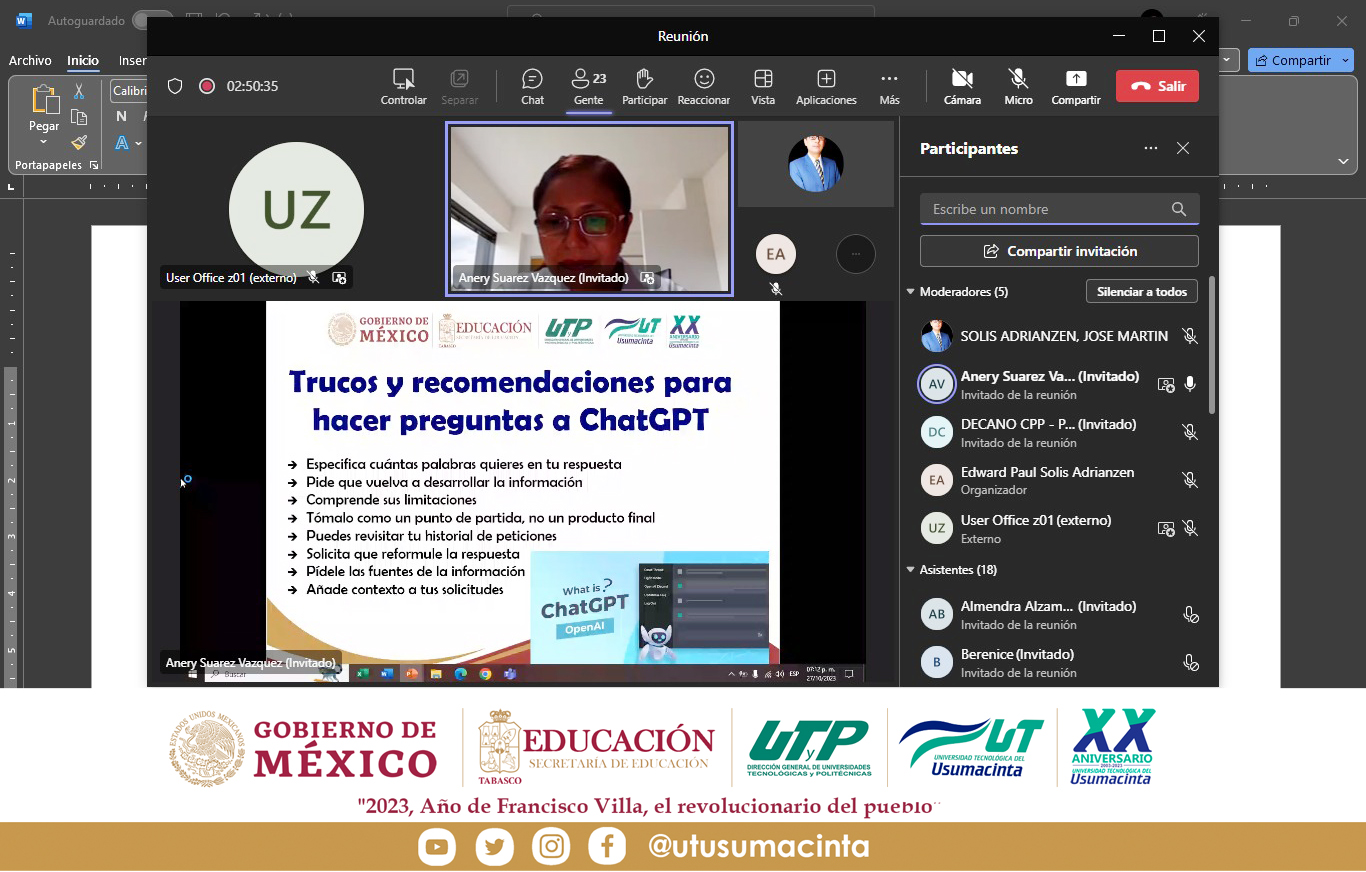This screenshot has height=872, width=1366.
Task: Click the Cut scissors icon in Word
Action: pyautogui.click(x=79, y=92)
